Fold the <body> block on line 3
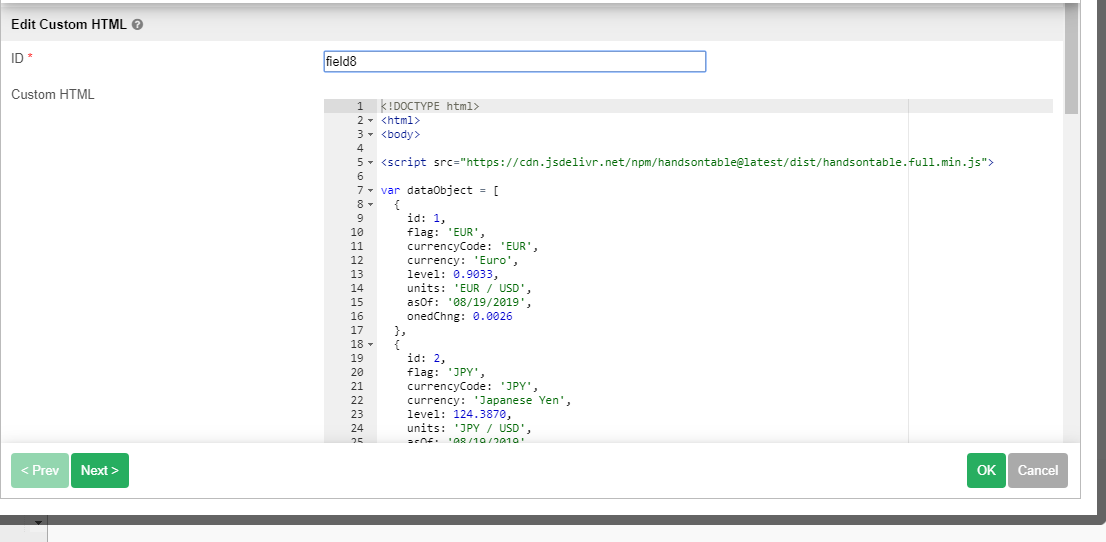 click(370, 134)
